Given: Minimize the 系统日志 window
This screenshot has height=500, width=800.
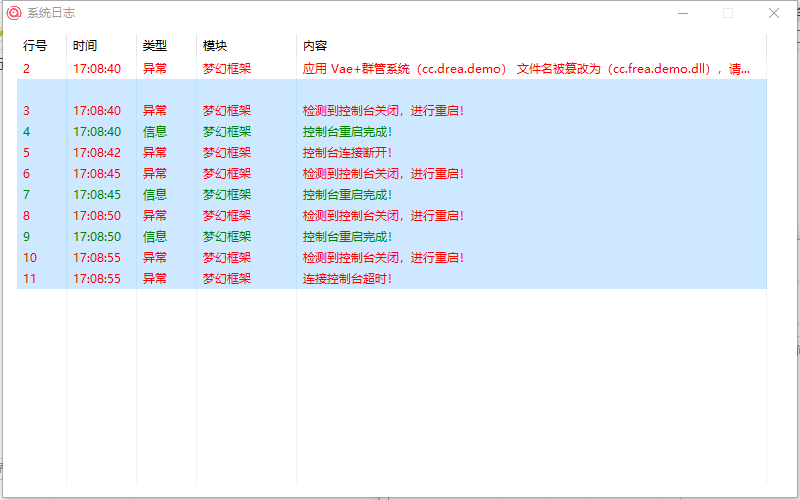Looking at the screenshot, I should click(683, 13).
